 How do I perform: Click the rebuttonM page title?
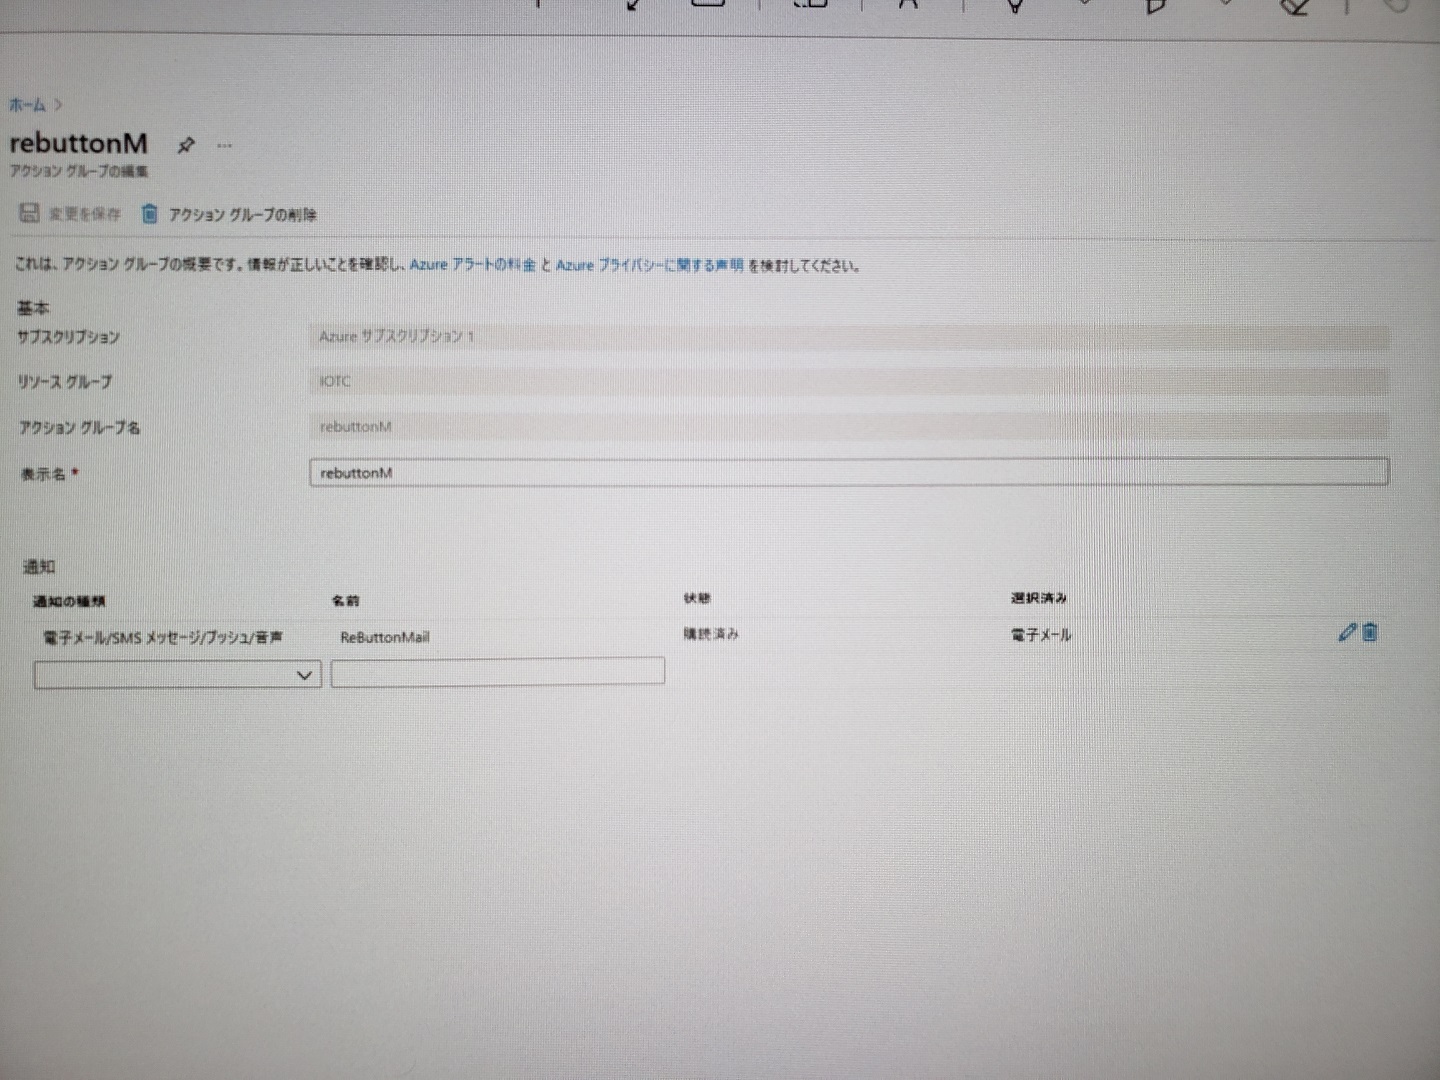pyautogui.click(x=79, y=143)
